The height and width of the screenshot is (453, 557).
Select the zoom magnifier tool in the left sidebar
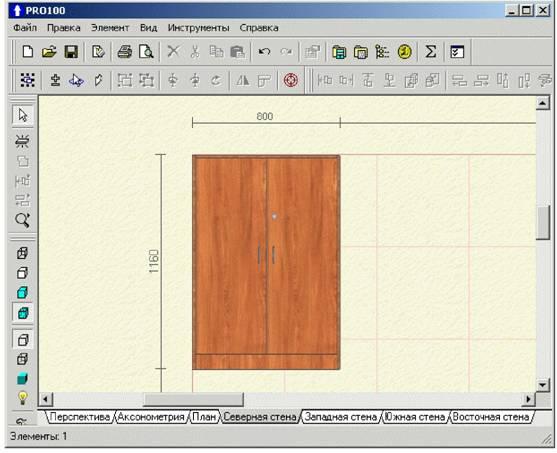click(23, 220)
